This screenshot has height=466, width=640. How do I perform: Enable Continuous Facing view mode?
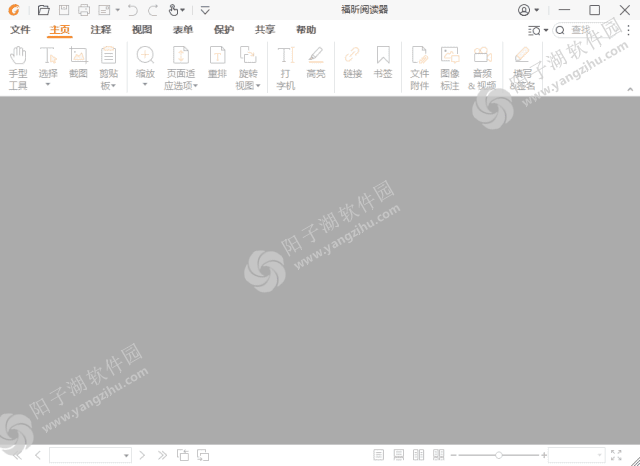tap(439, 455)
